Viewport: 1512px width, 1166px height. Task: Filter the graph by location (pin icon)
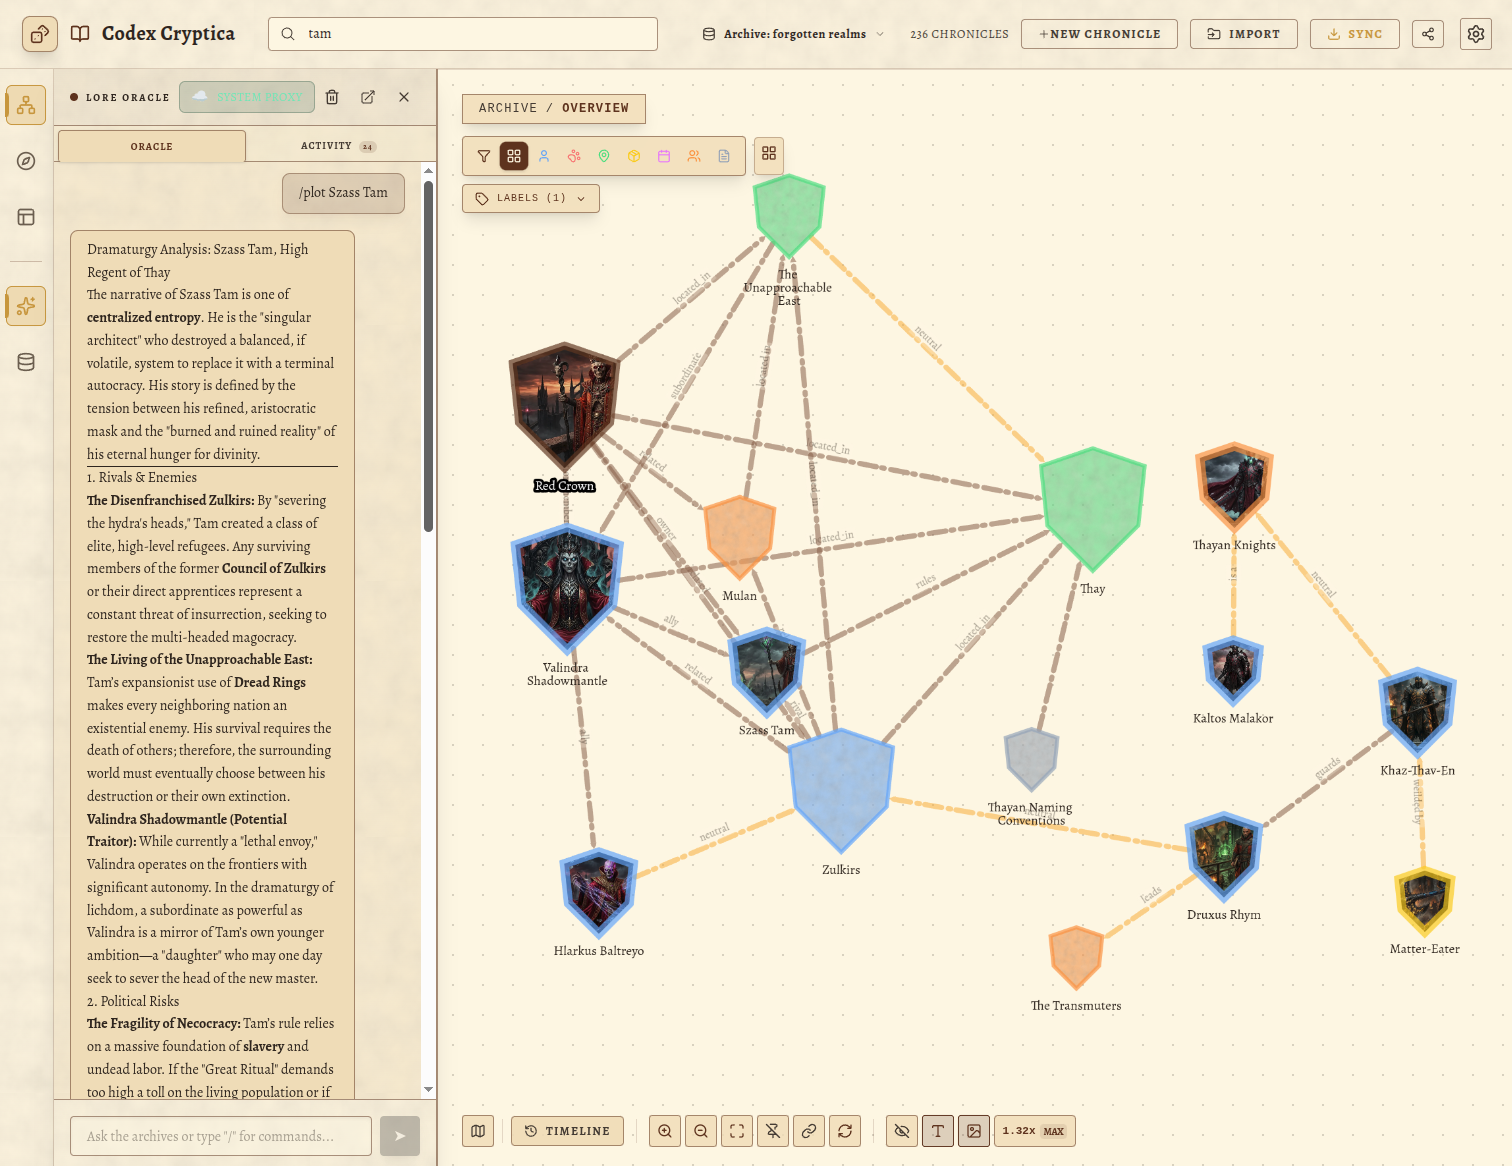(x=604, y=156)
